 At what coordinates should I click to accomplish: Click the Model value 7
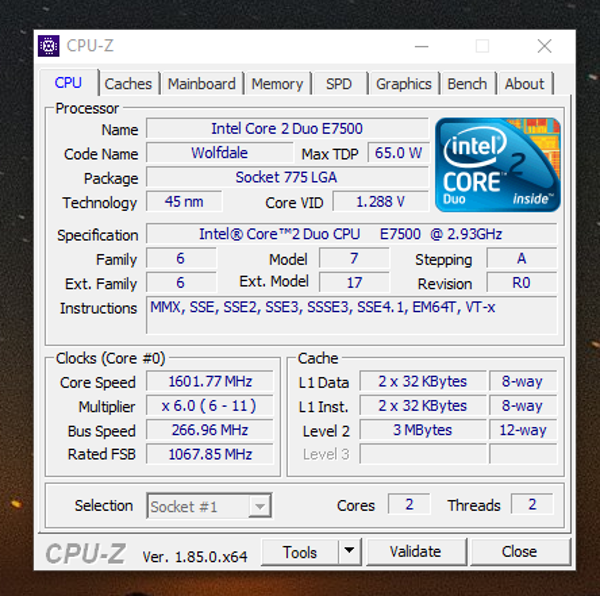354,258
